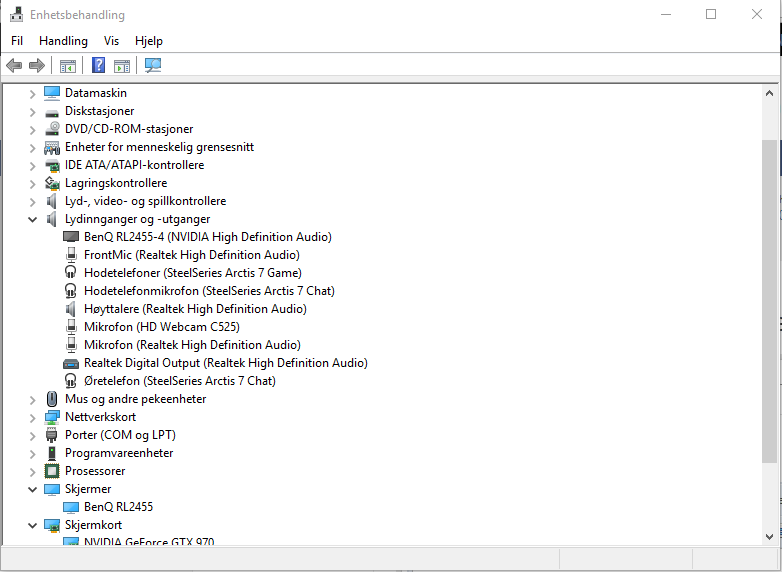Click monitor icon next to BenQ RL2455-4

(x=71, y=237)
